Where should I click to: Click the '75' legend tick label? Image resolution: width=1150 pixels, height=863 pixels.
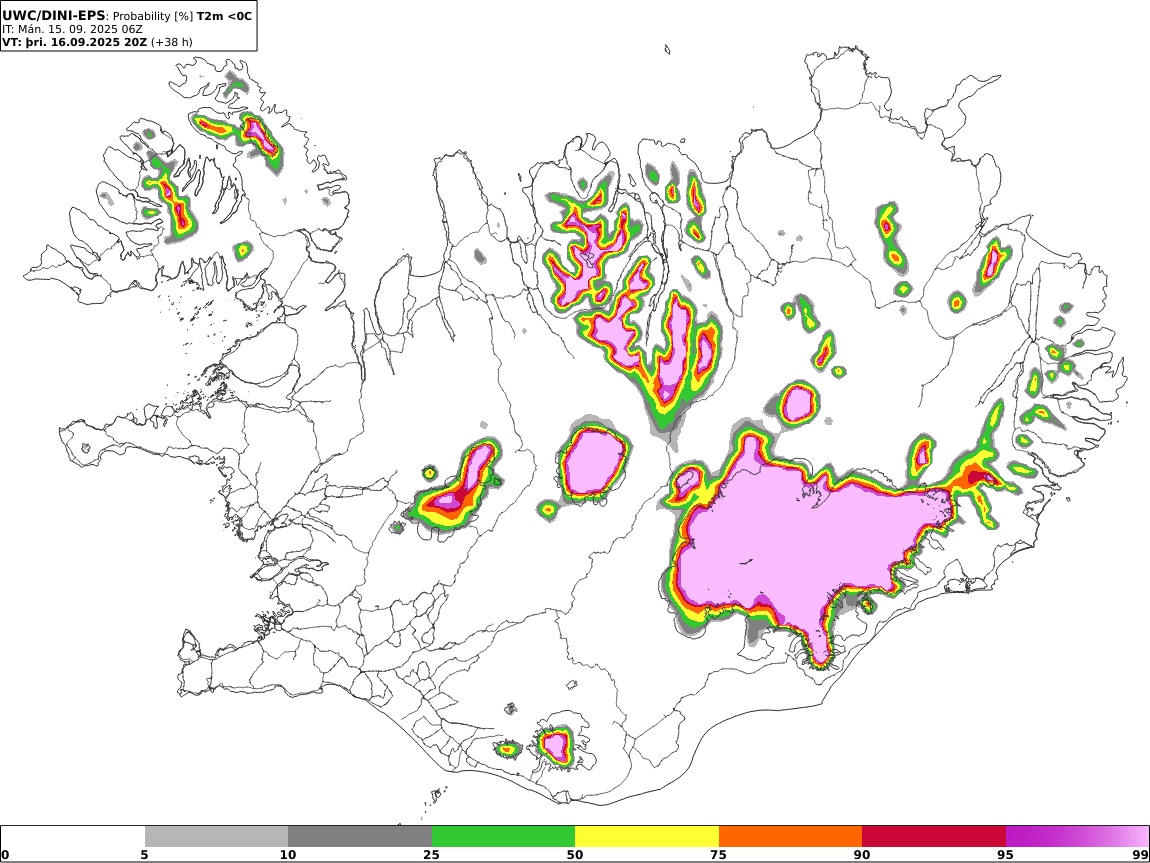point(718,855)
